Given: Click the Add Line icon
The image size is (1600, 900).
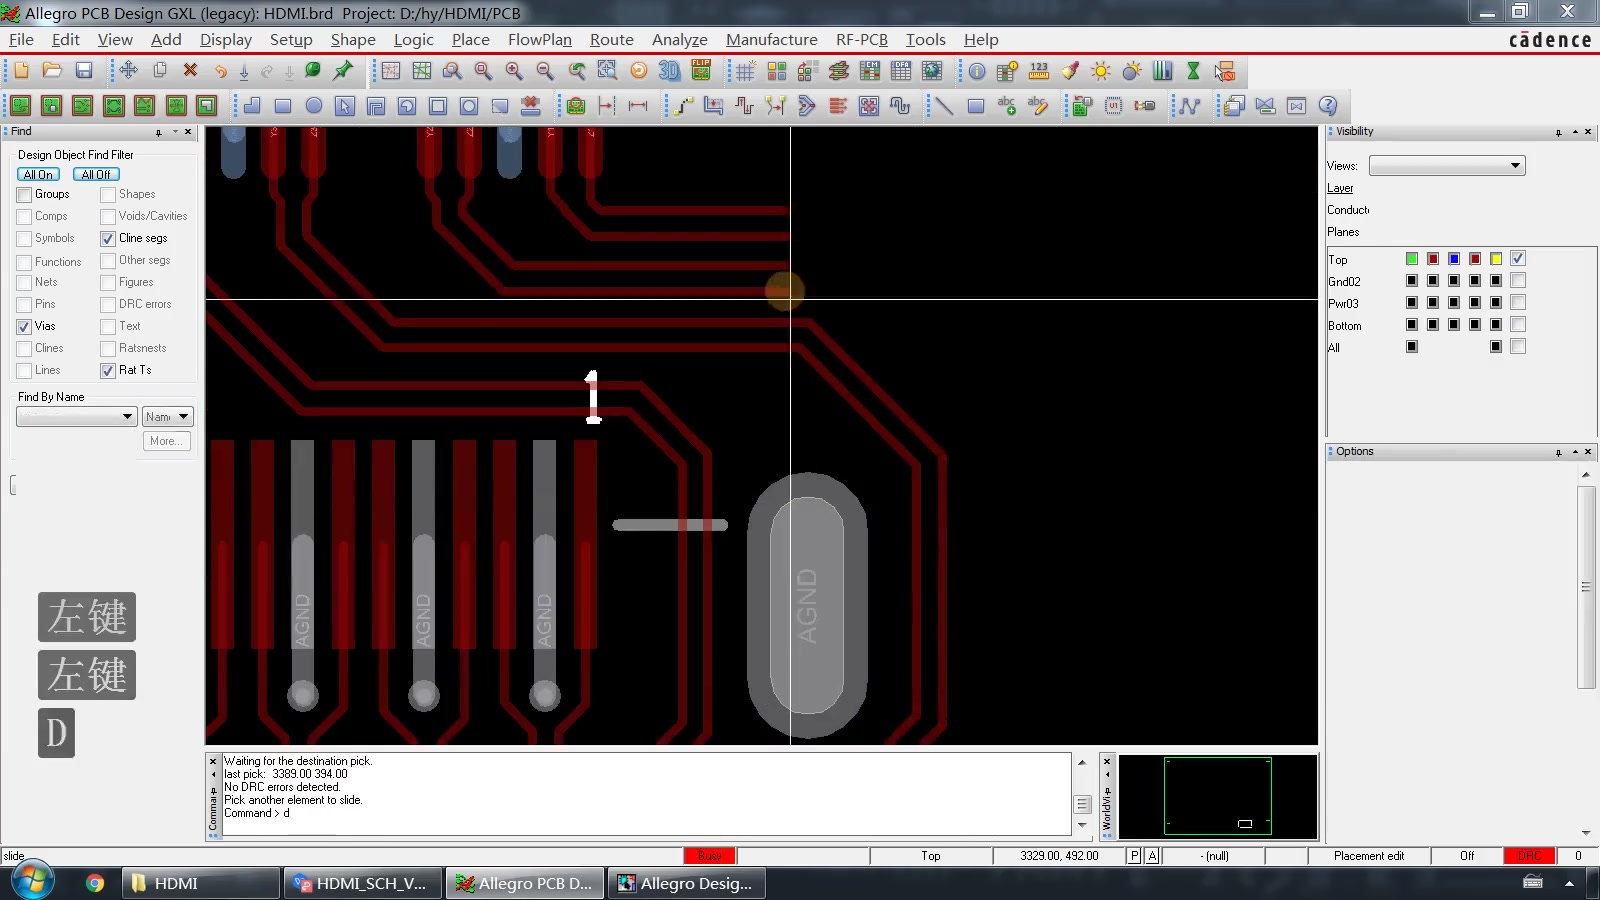Looking at the screenshot, I should [x=943, y=105].
